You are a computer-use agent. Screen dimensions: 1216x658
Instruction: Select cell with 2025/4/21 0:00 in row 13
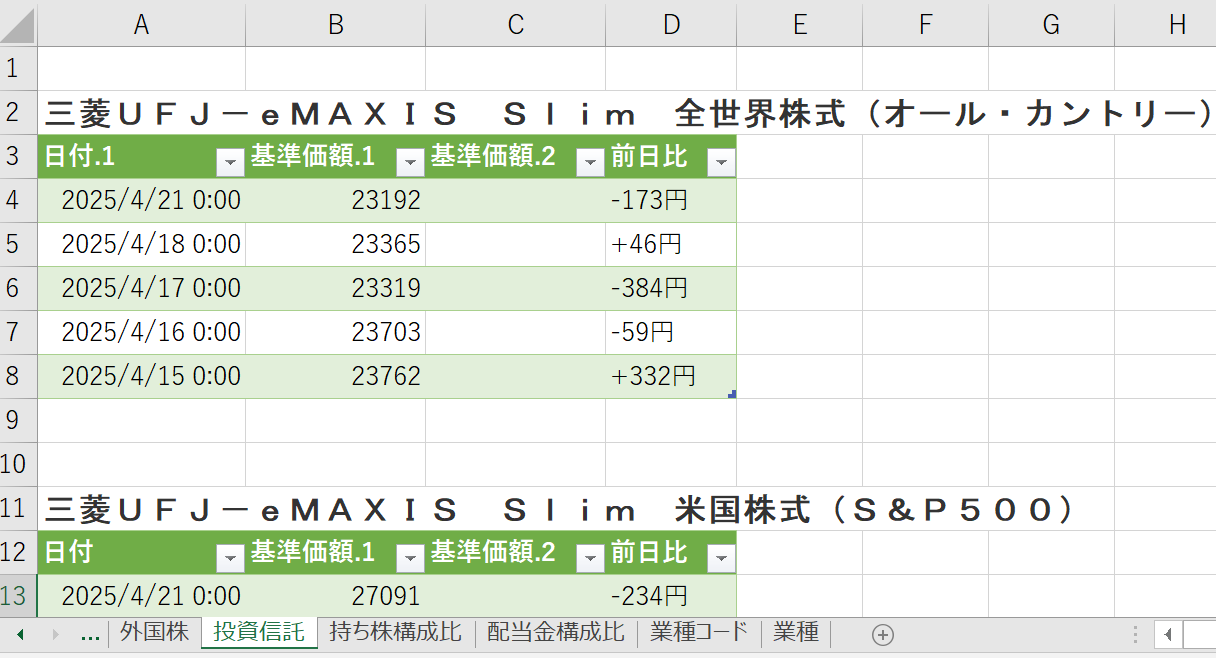point(141,596)
